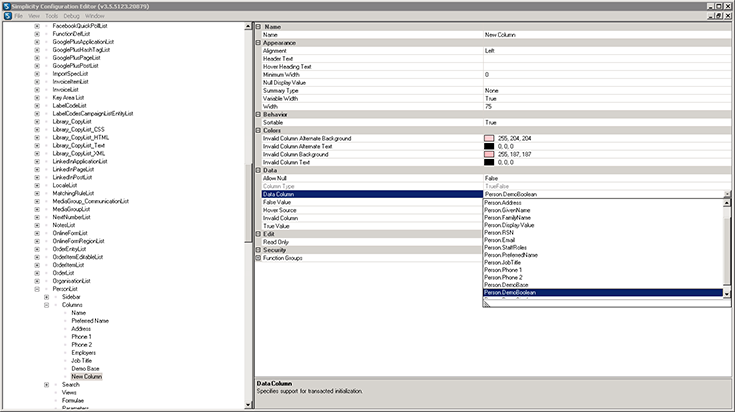
Task: Click tree panel scroll down arrow
Action: point(248,405)
